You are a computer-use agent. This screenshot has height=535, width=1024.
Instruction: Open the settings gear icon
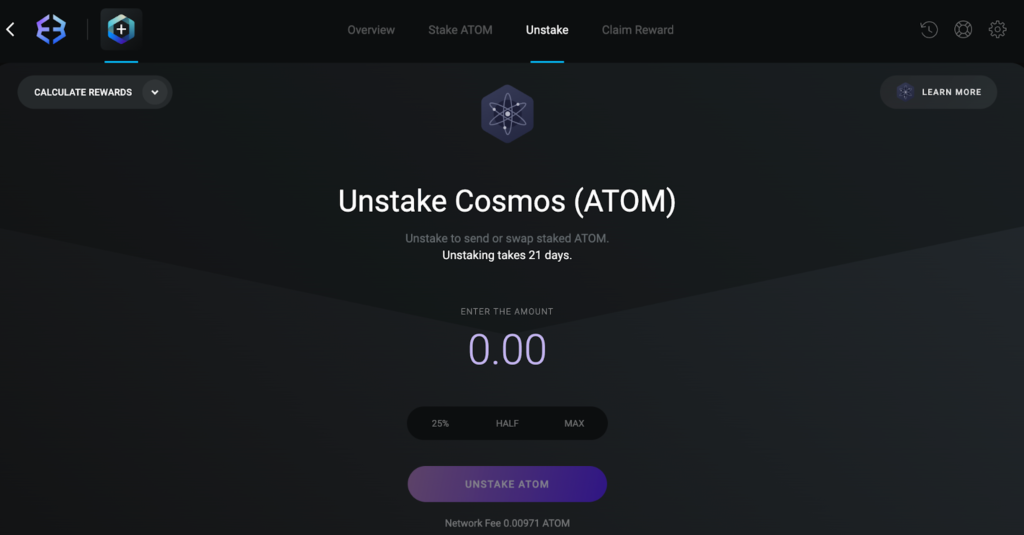click(x=997, y=29)
